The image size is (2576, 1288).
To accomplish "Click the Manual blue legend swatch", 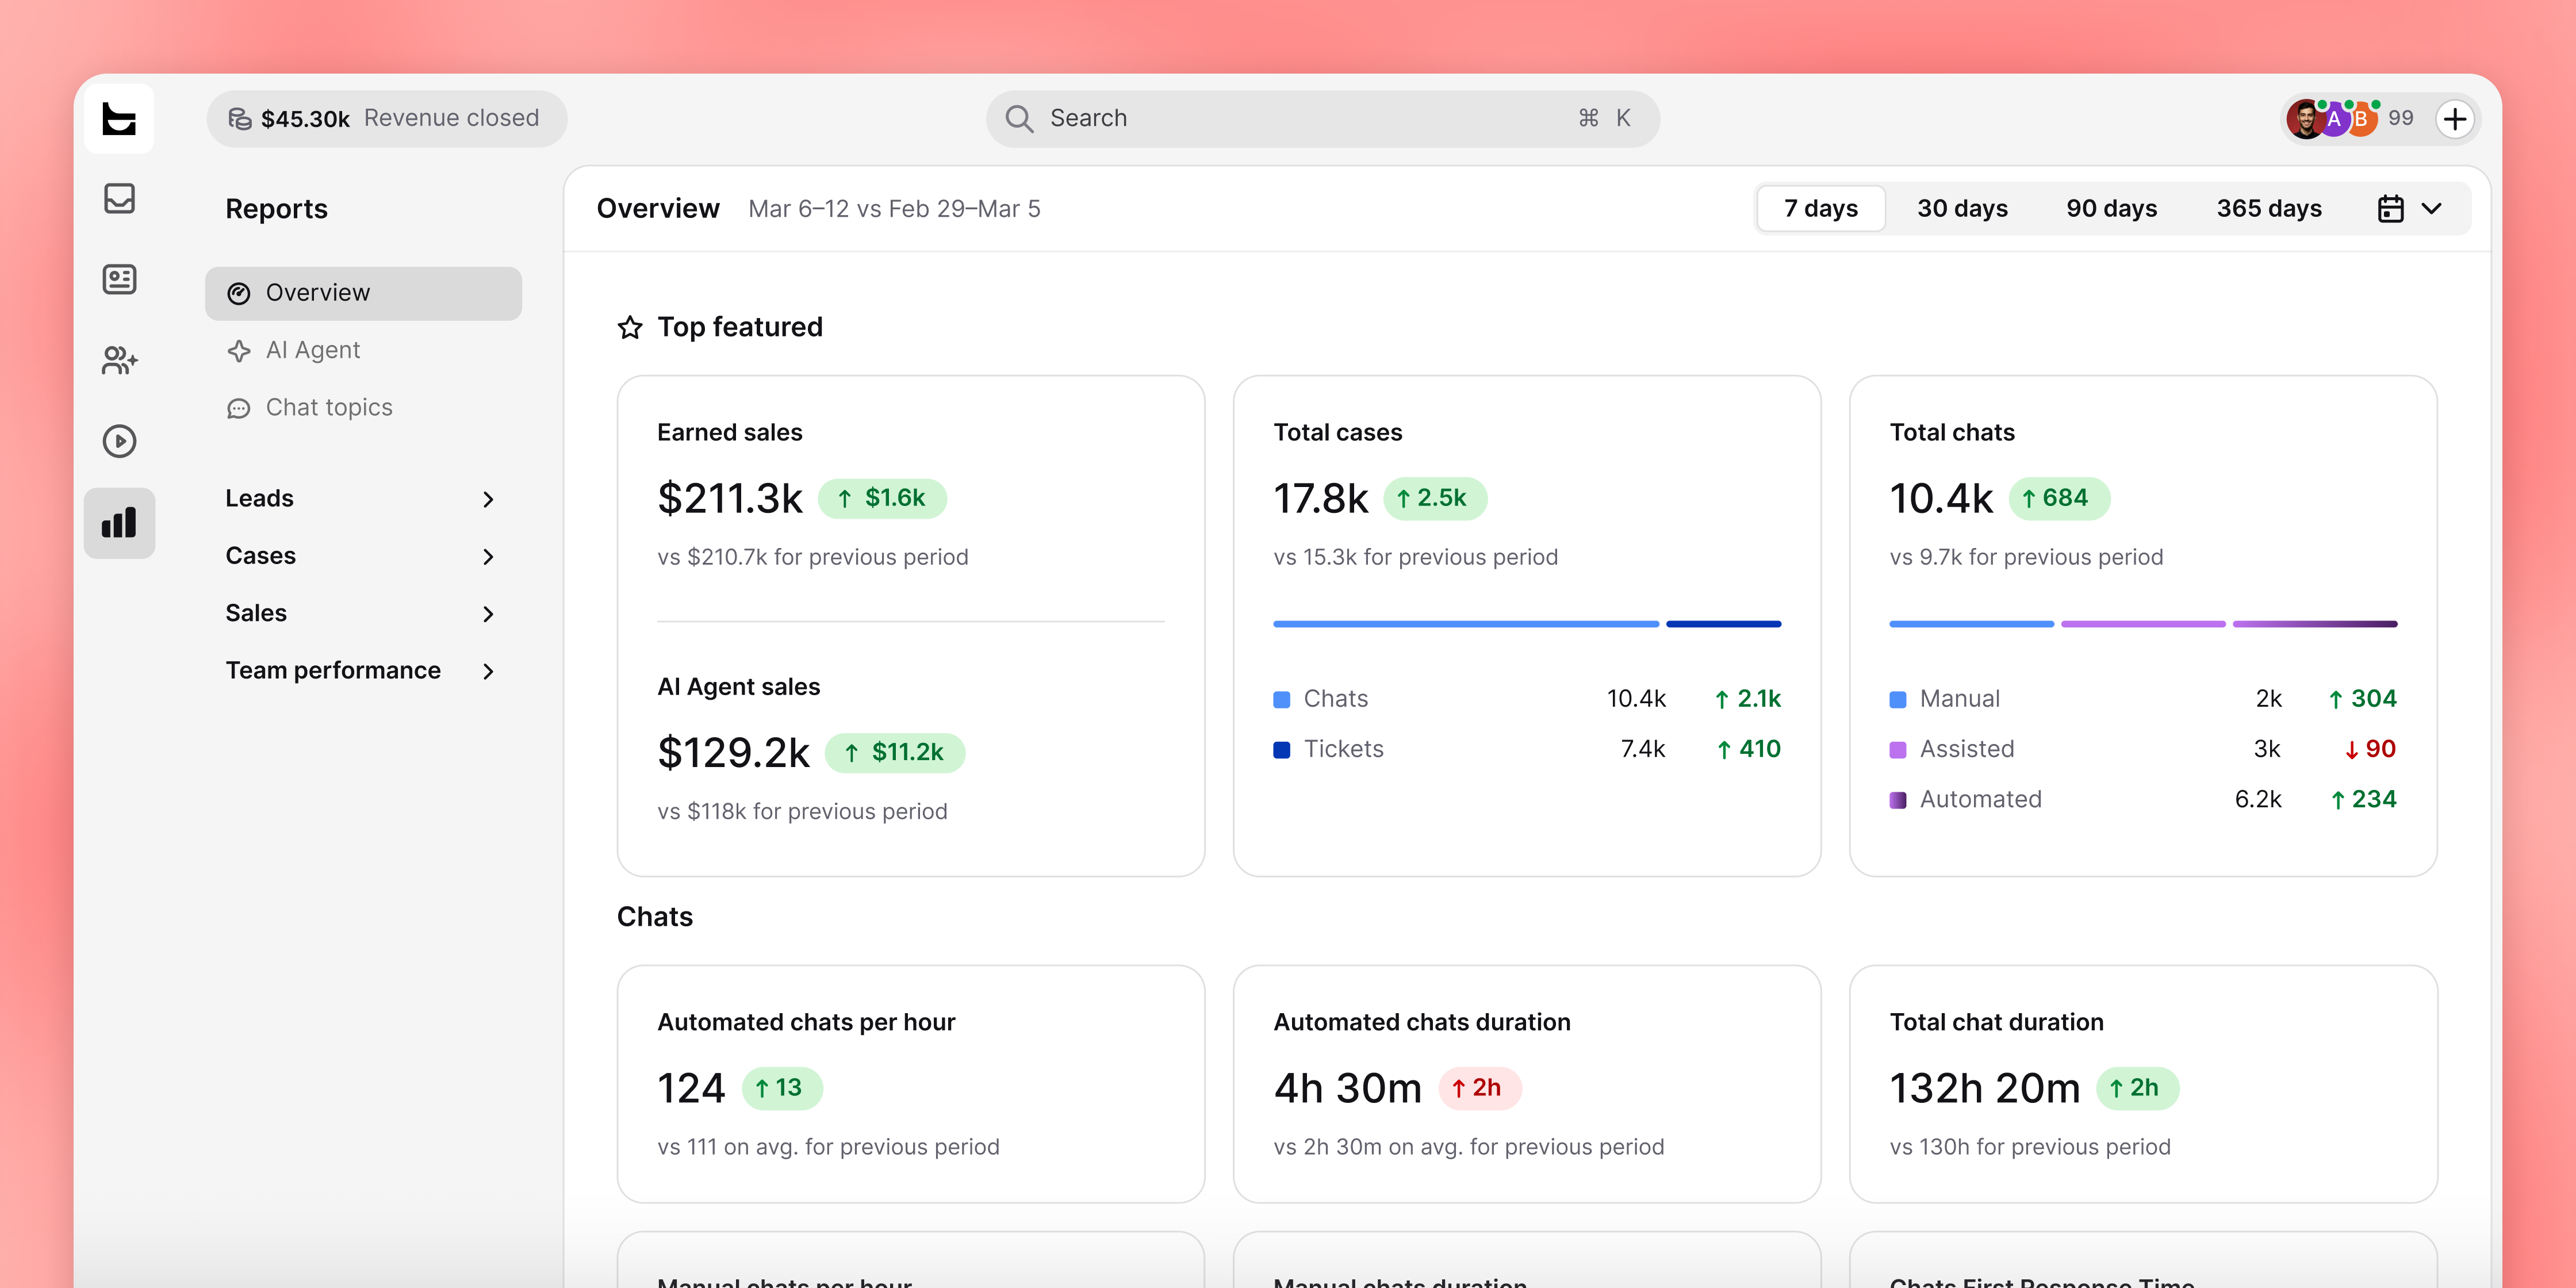I will pos(1897,700).
